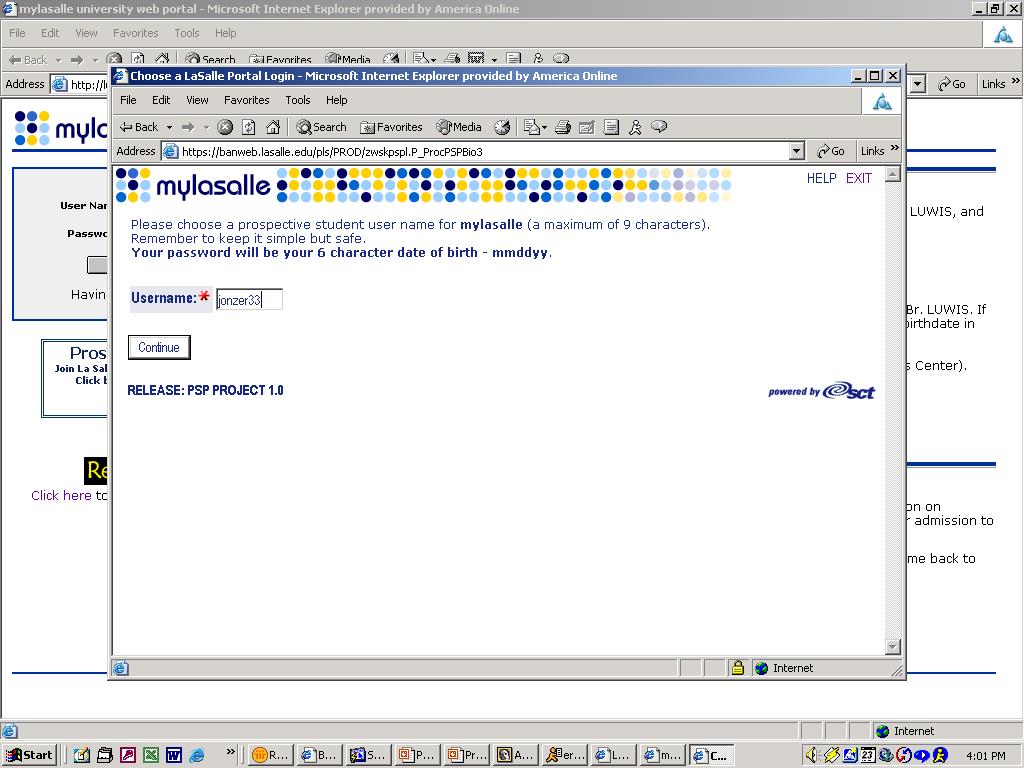Click the scroll down arrow in popup
This screenshot has width=1024, height=768.
click(x=893, y=647)
